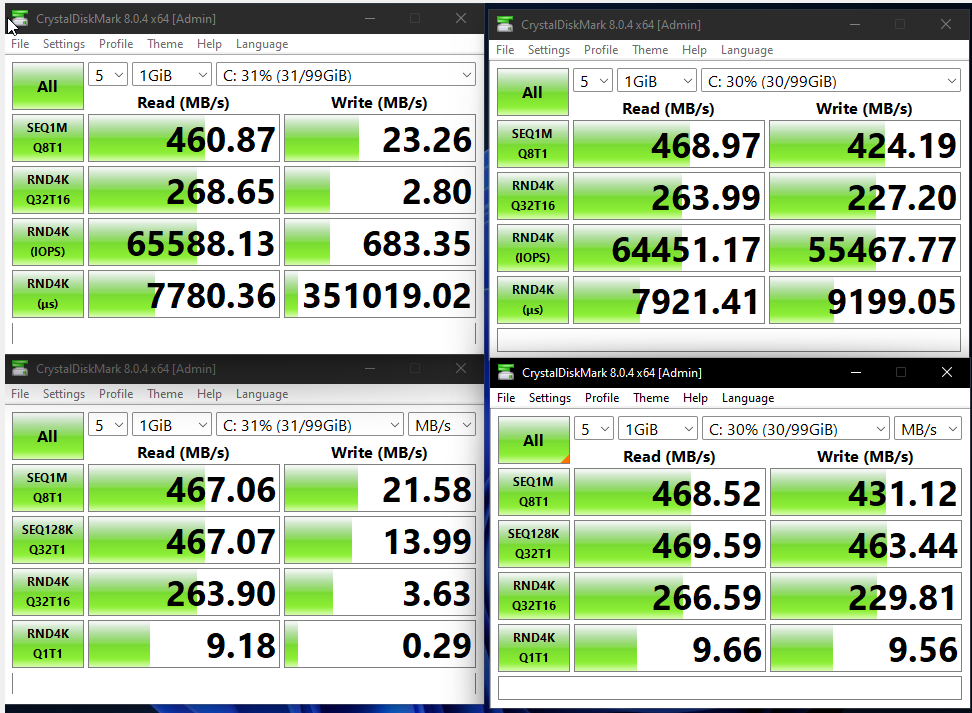Click the app icon in the bottom-left window's title bar
The image size is (972, 713).
[19, 368]
